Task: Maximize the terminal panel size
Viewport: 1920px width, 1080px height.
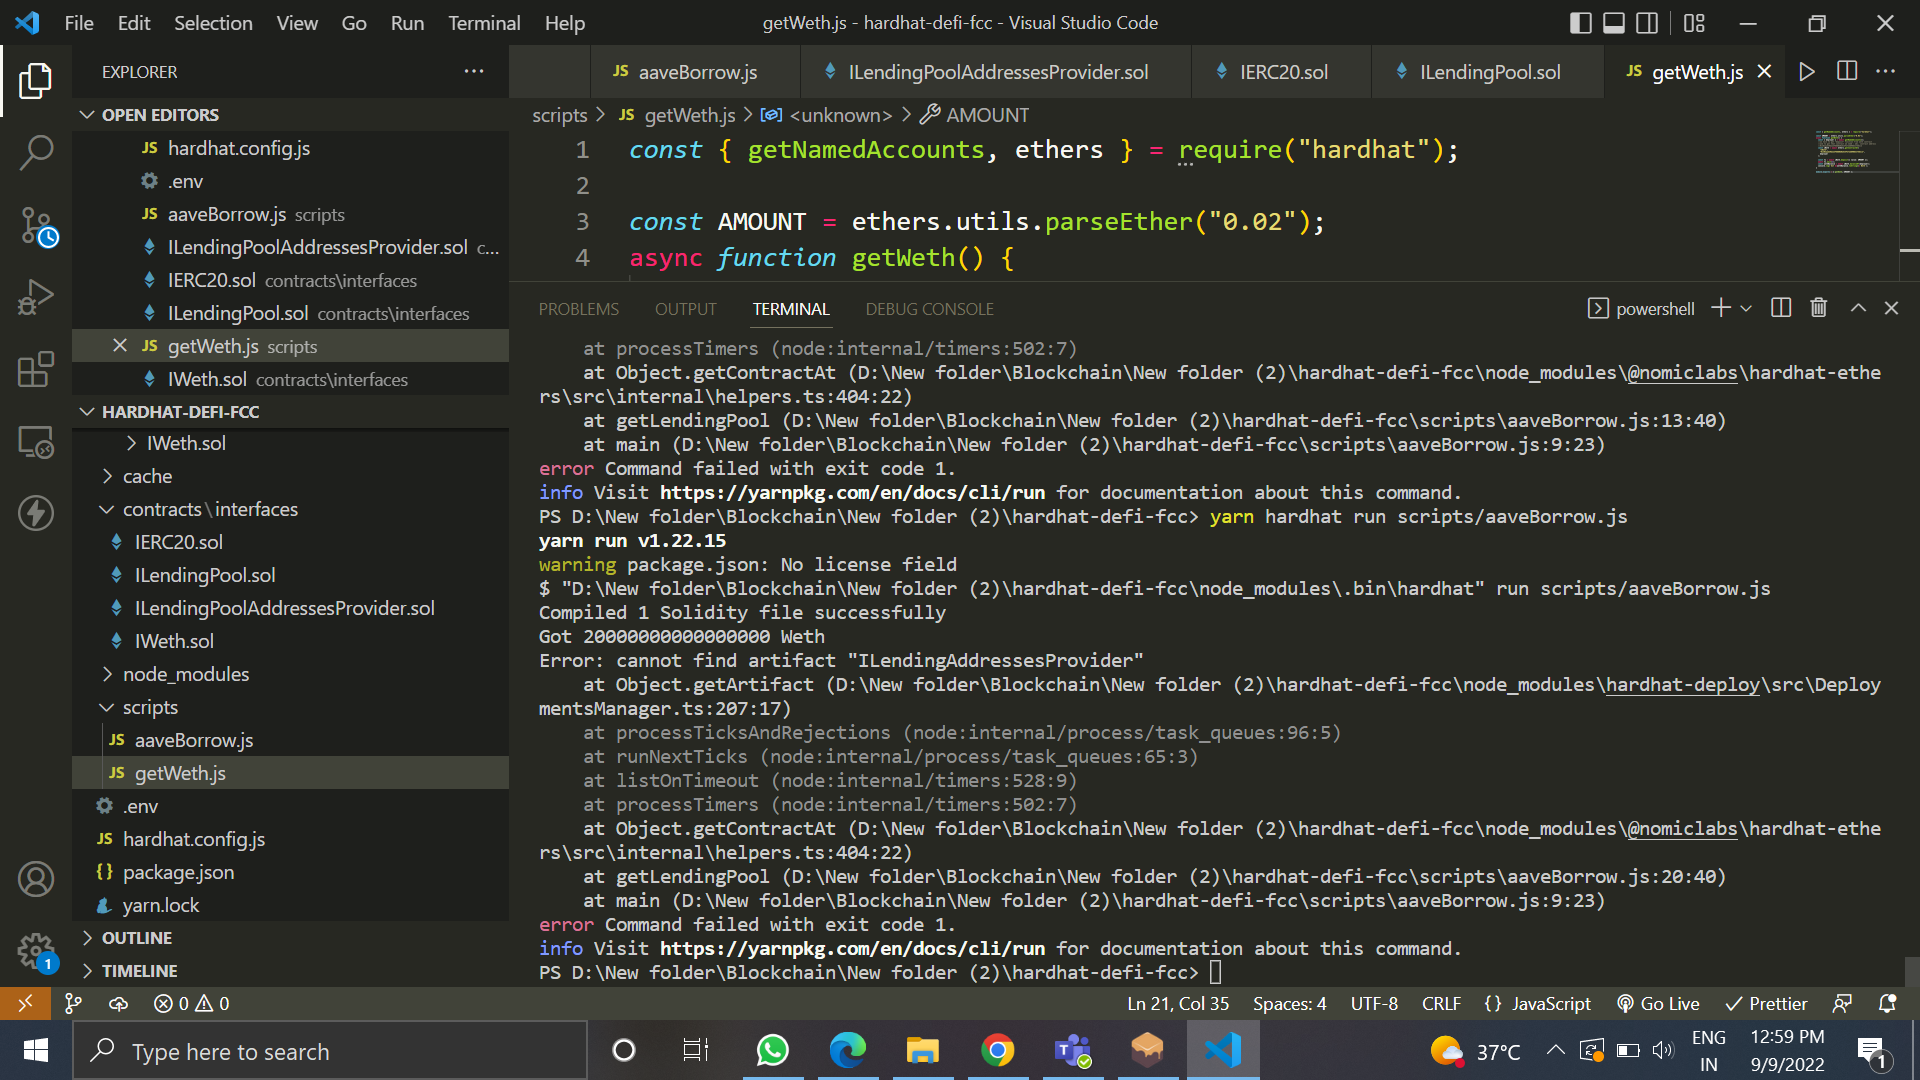Action: tap(1858, 308)
